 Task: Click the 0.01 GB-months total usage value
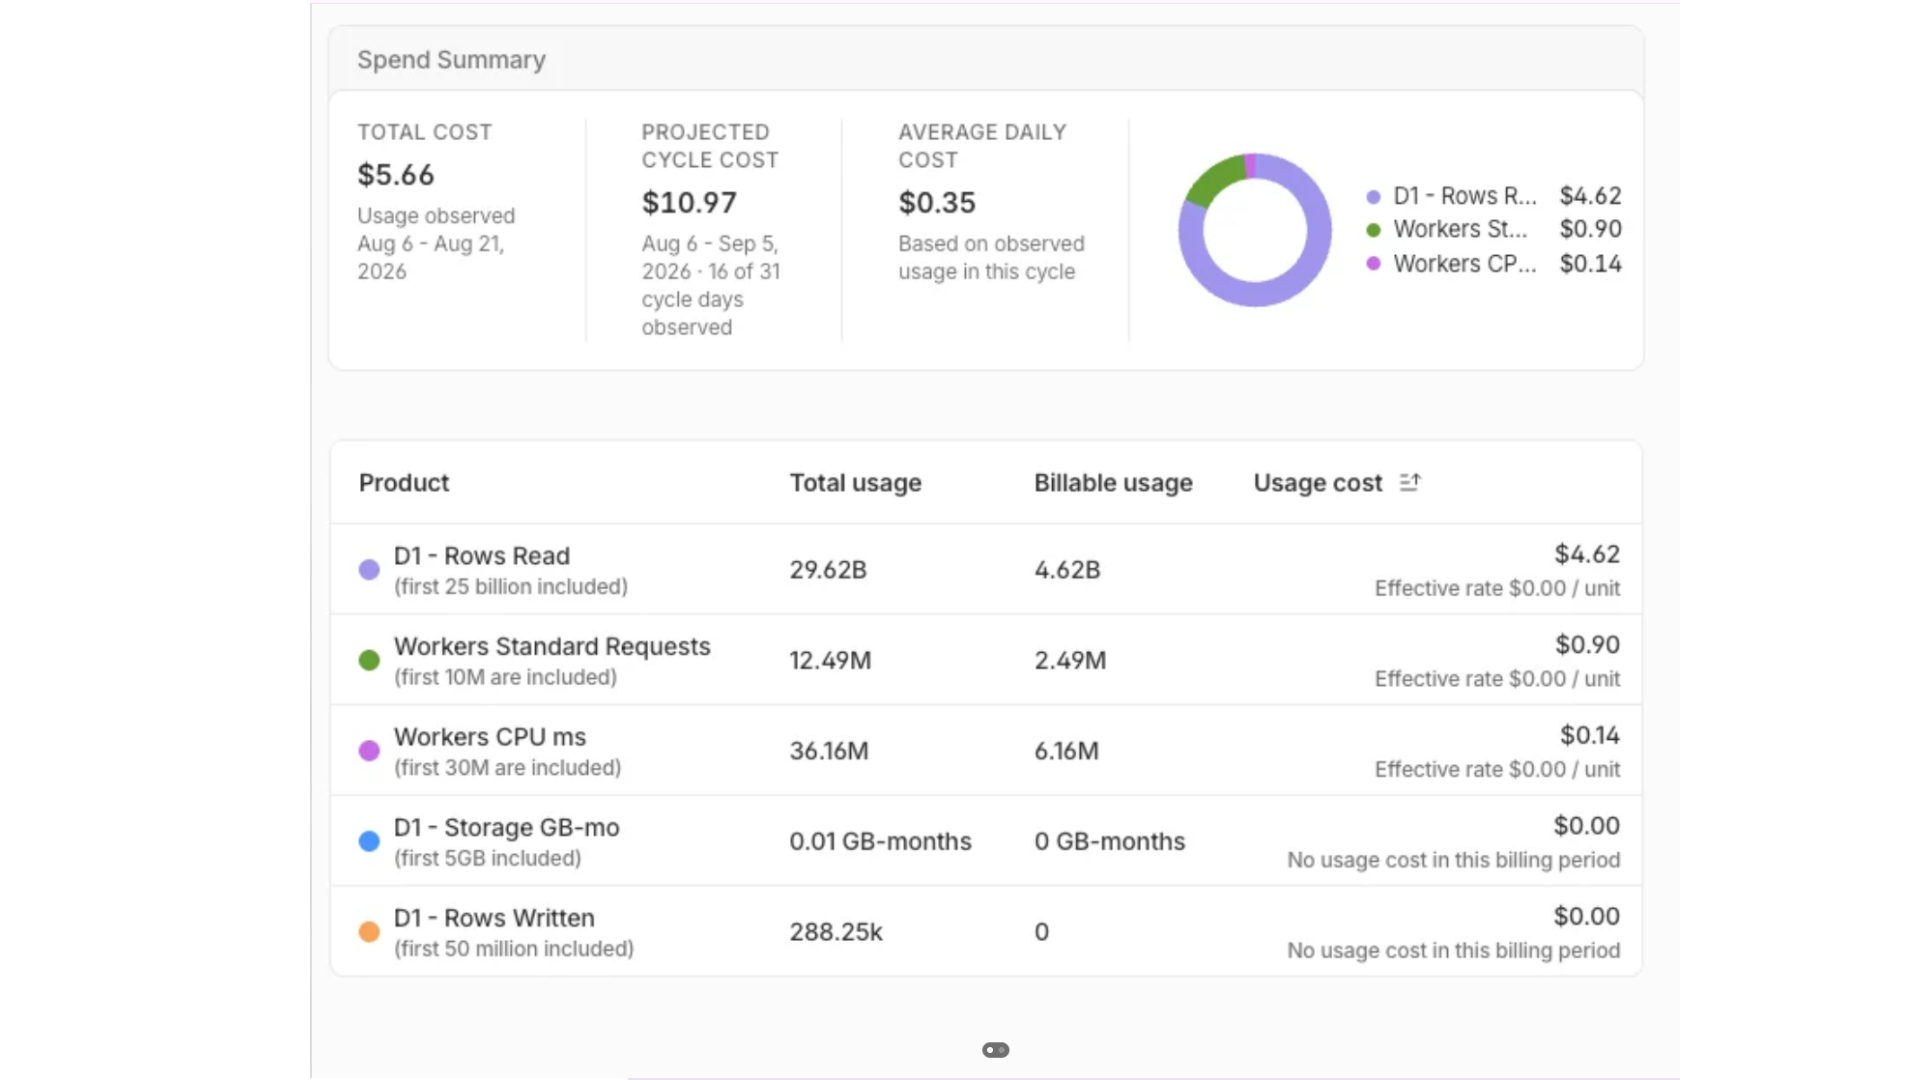(880, 842)
